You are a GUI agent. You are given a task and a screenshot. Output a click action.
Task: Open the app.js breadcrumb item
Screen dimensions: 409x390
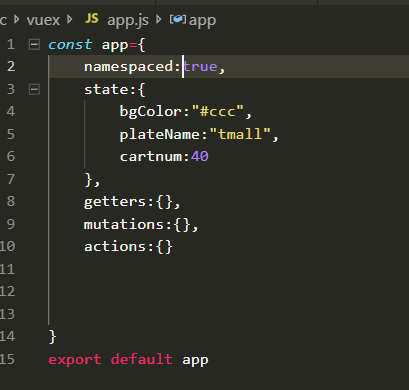(128, 21)
